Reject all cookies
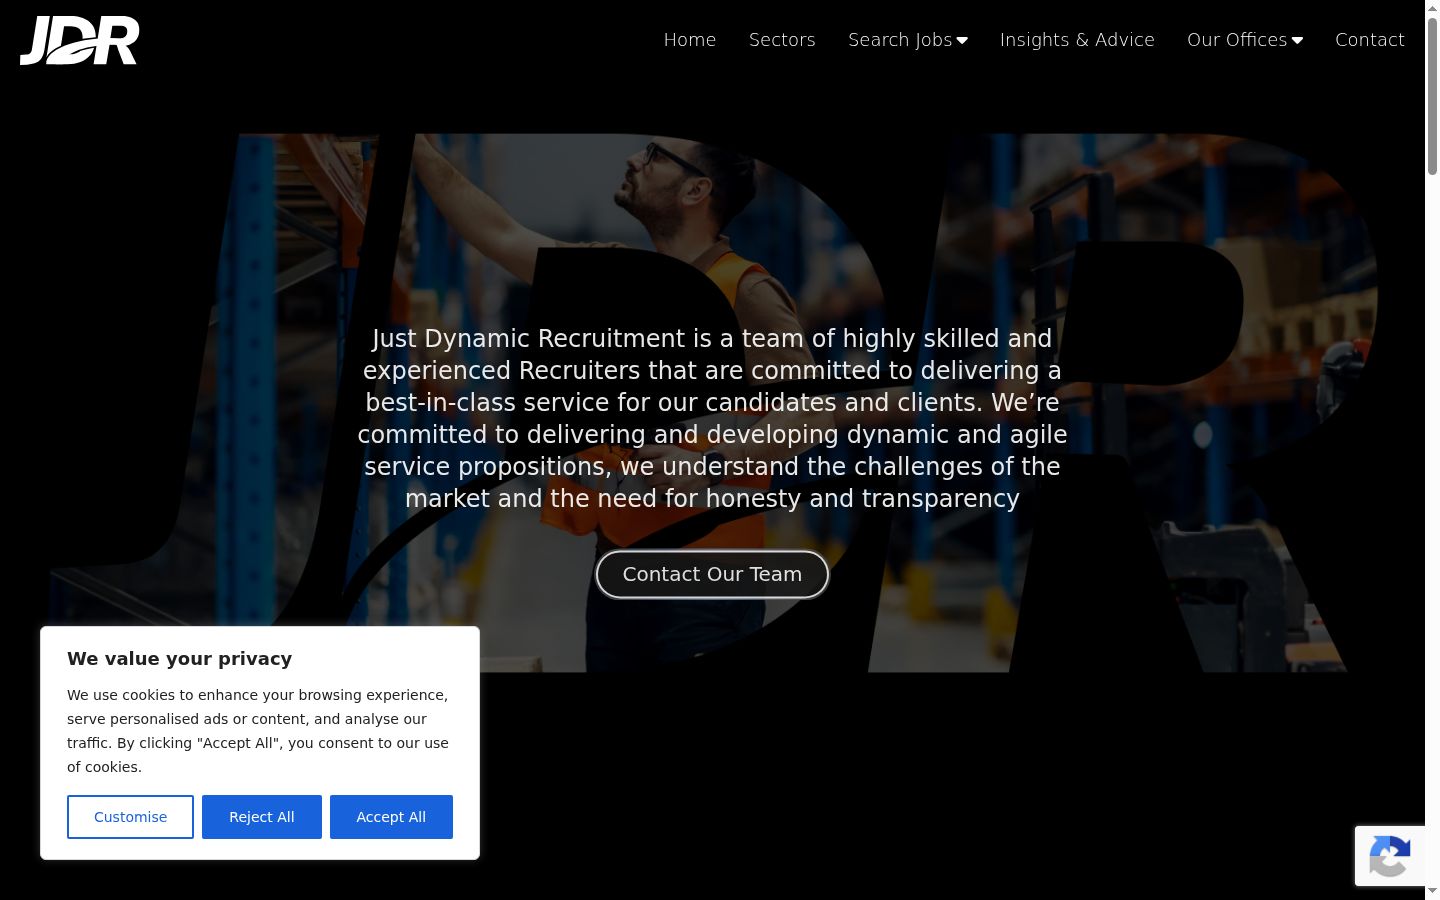Viewport: 1440px width, 900px height. click(262, 817)
